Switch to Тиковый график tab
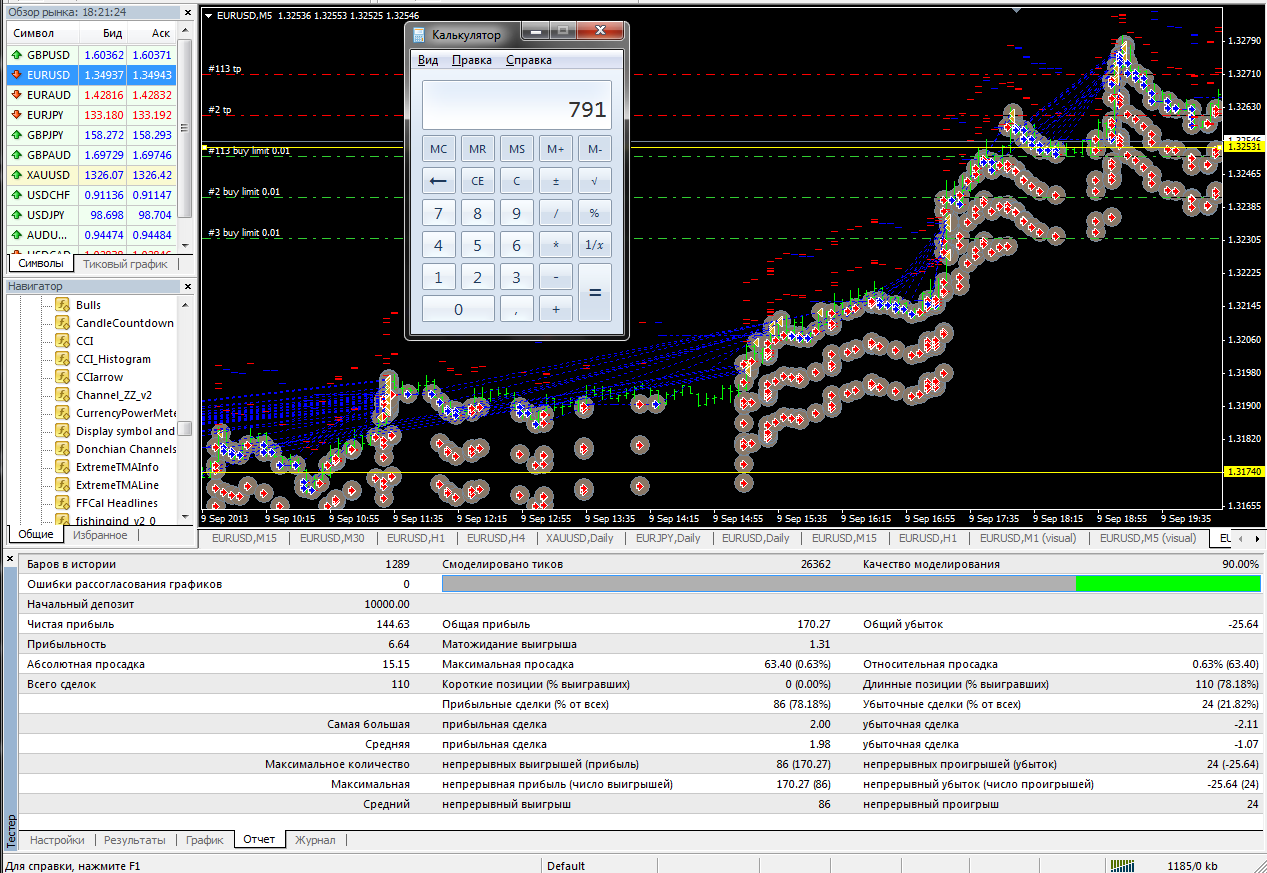The image size is (1267, 873). (x=125, y=264)
